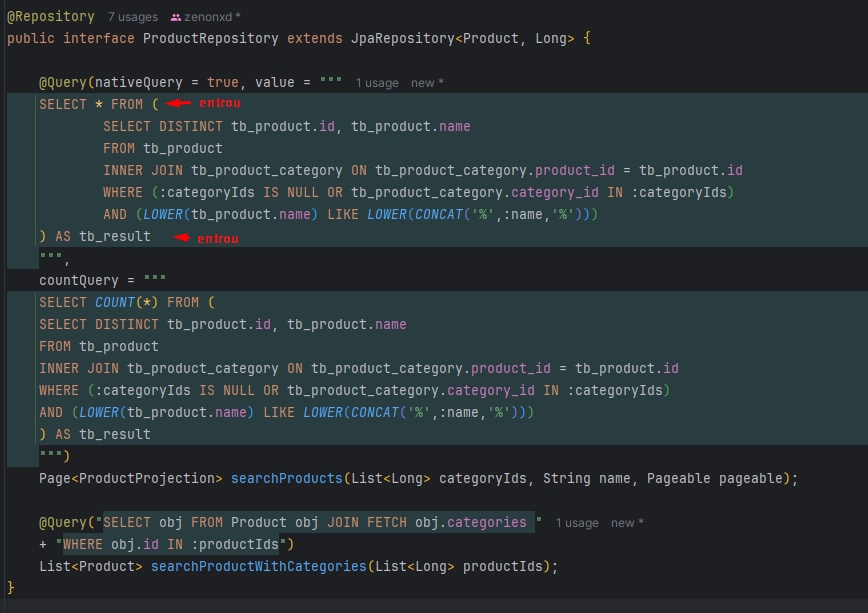868x613 pixels.
Task: Click the true value after nativeQuery
Action: (x=222, y=82)
